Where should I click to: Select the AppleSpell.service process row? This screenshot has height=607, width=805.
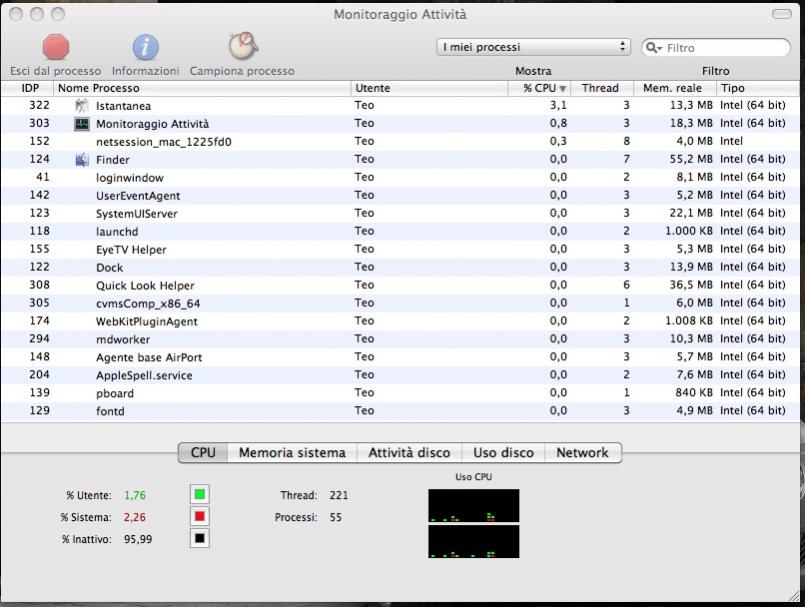[x=400, y=375]
